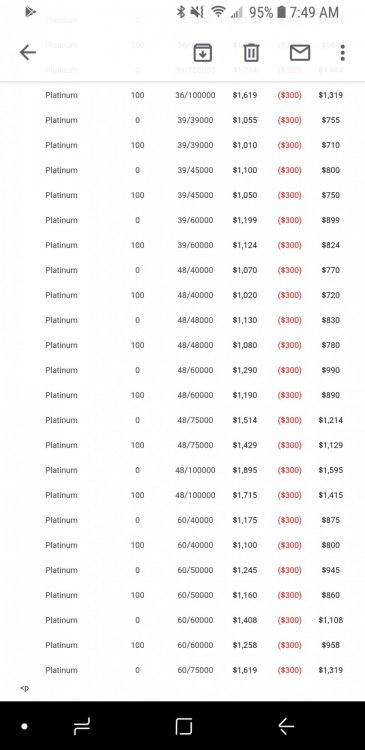
Task: Archive this email with the archive icon
Action: [x=203, y=53]
